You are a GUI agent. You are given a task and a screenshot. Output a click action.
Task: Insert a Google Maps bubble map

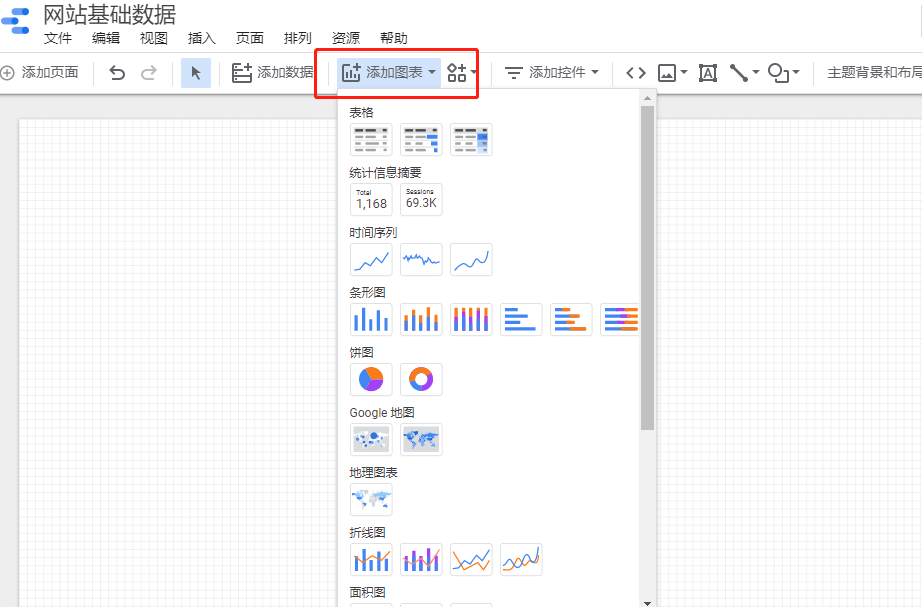pos(371,439)
